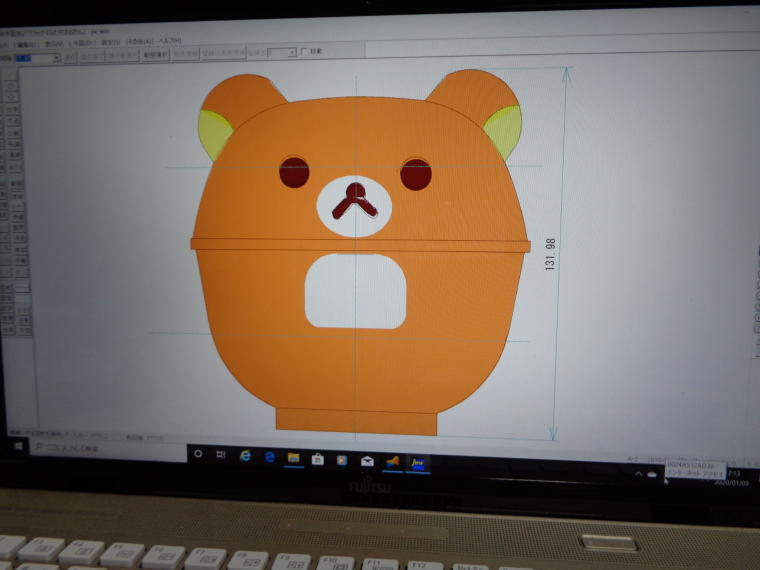The height and width of the screenshot is (570, 760).
Task: Select the 伸縮 extend/trim tool
Action: click(x=18, y=217)
